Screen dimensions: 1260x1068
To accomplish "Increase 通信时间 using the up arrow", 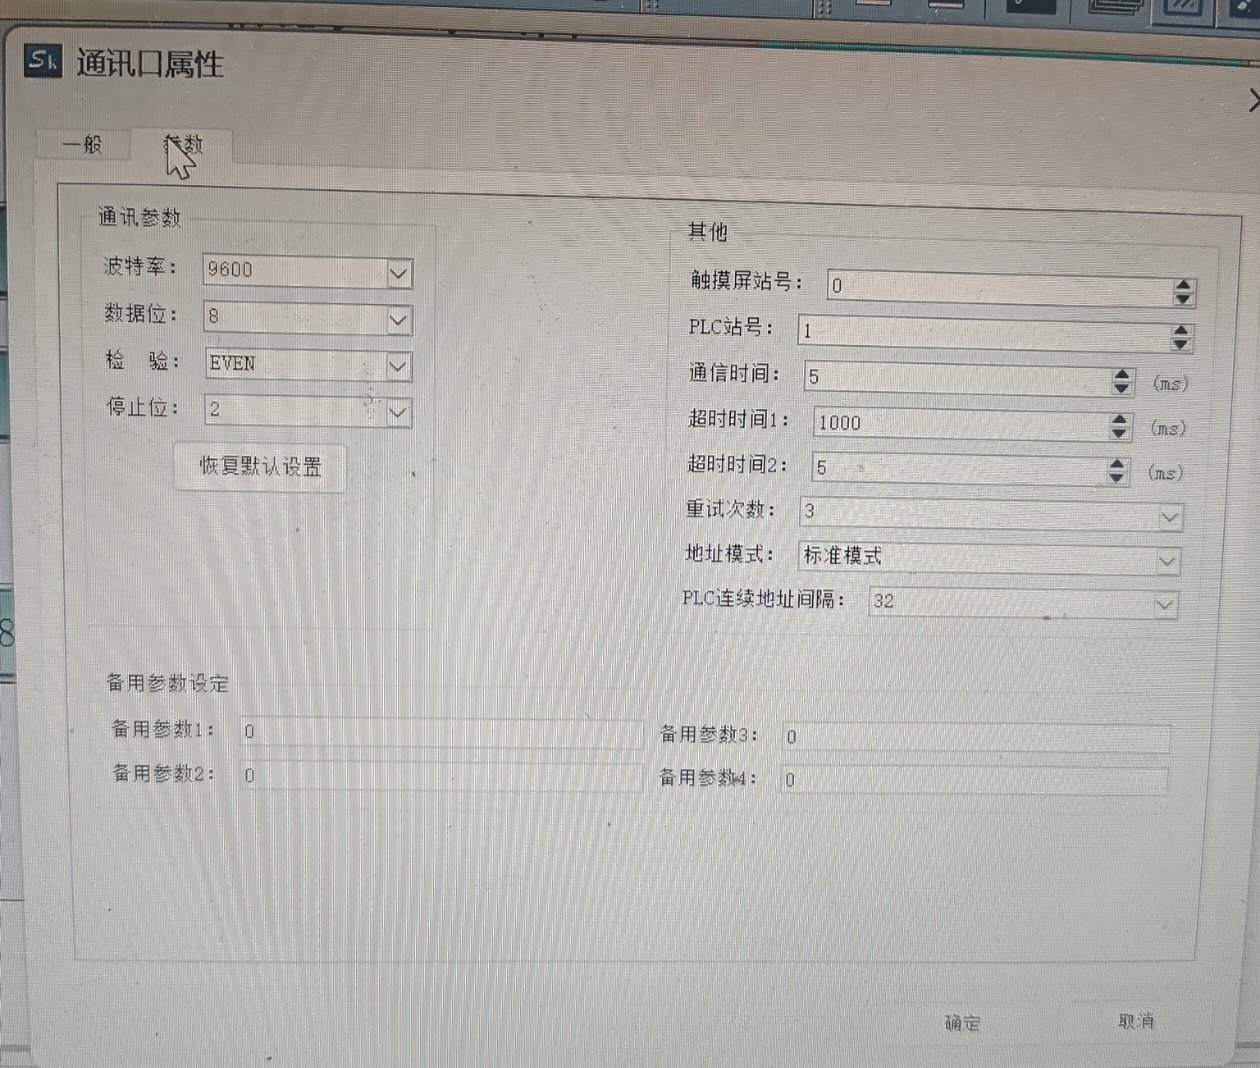I will tap(1121, 375).
